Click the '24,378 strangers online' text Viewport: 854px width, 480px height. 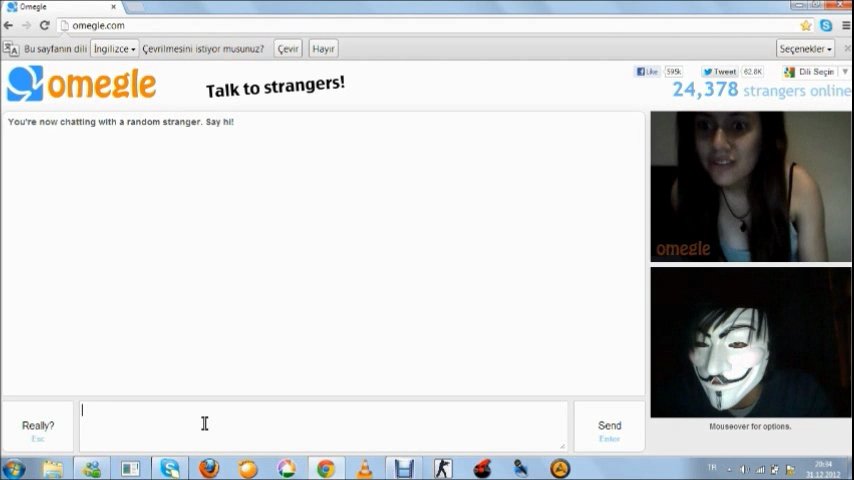[761, 90]
